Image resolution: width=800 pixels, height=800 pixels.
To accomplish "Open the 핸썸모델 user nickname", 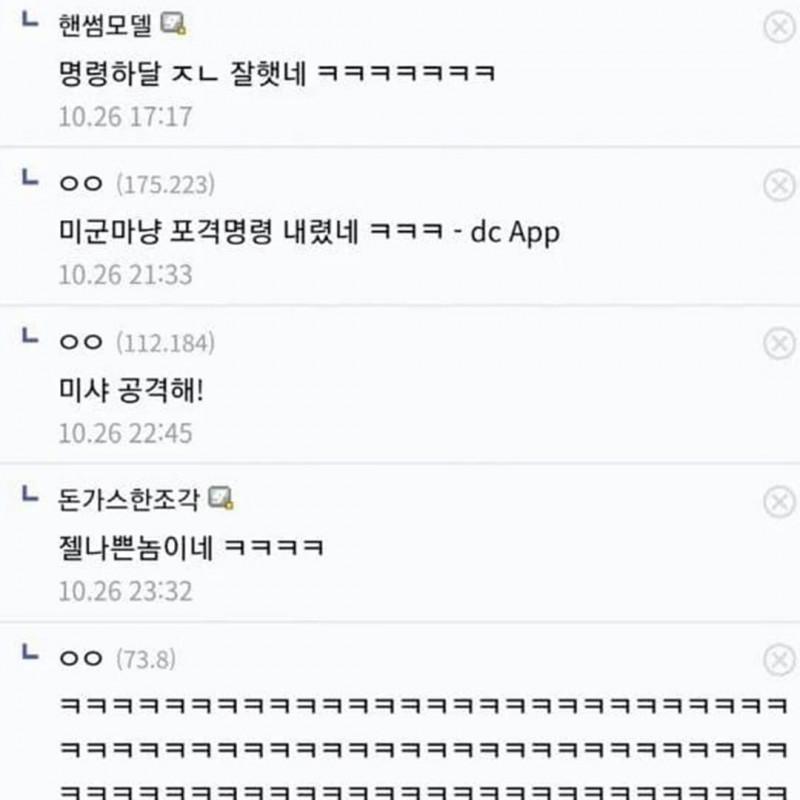I will pos(105,25).
